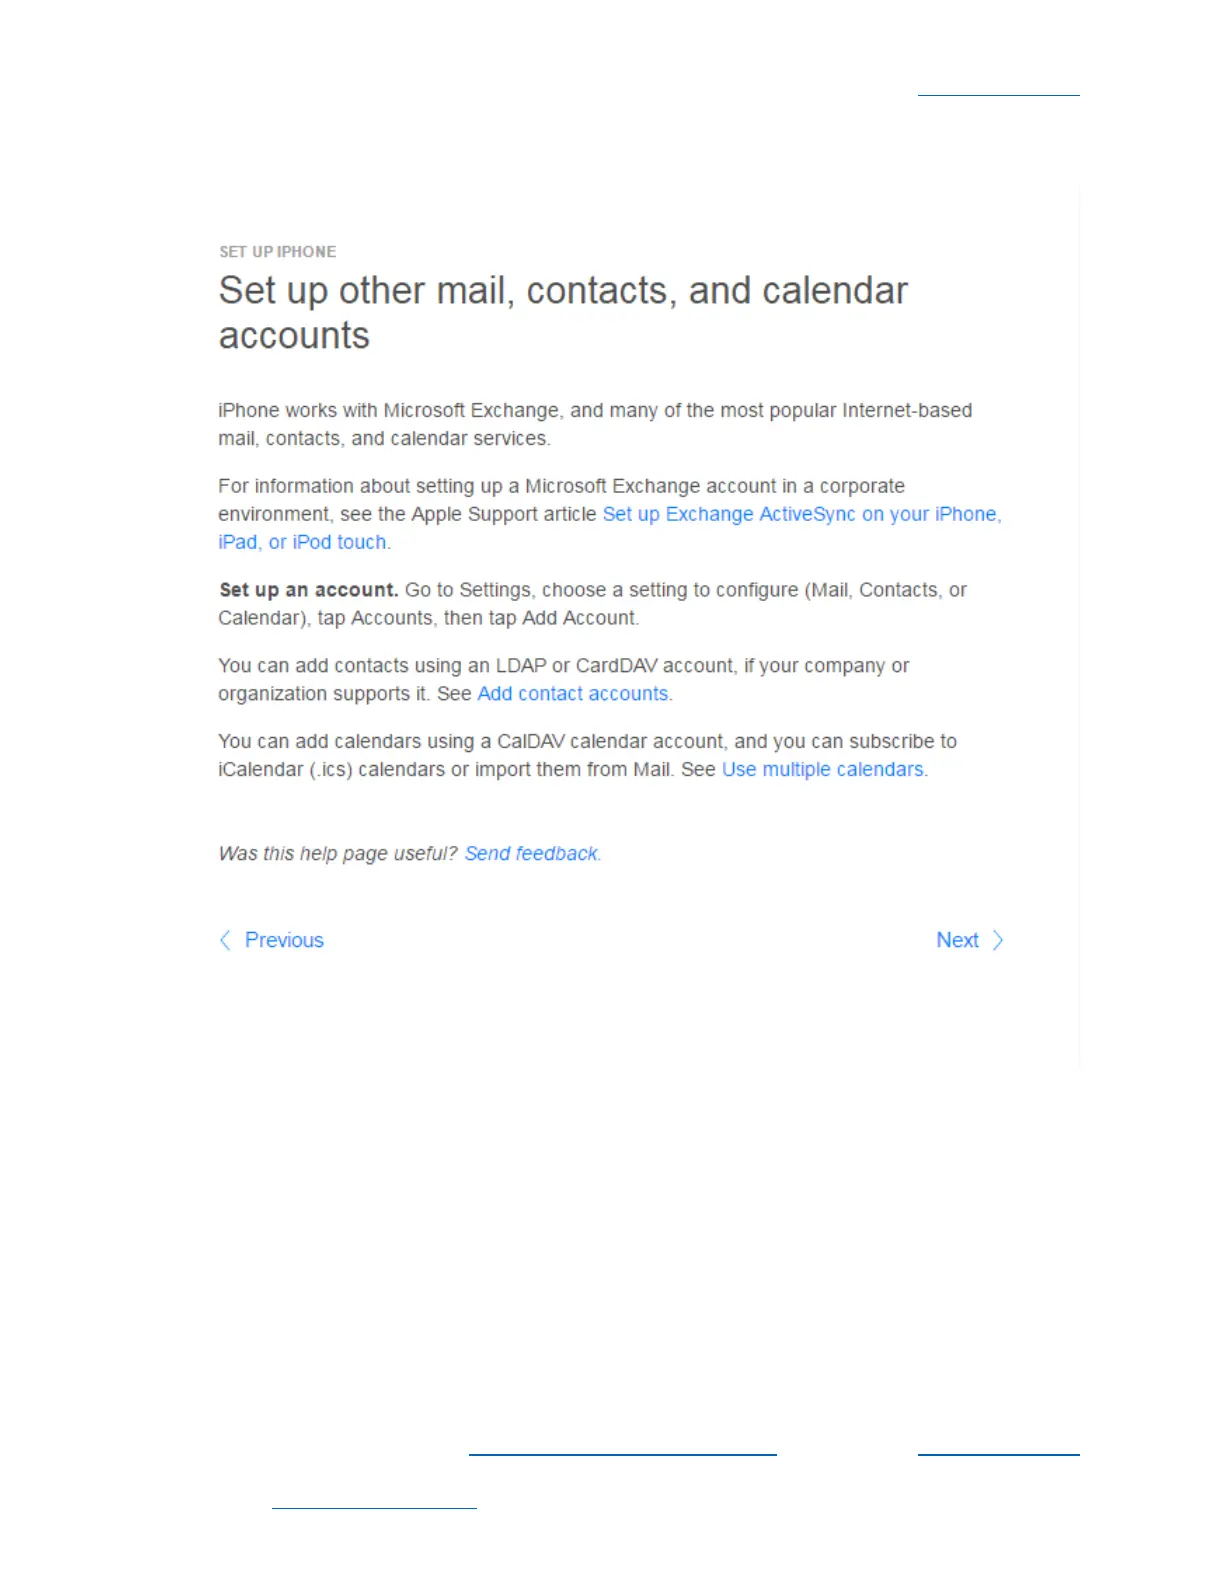Open the Set up Exchange ActiveSync article link
The width and height of the screenshot is (1224, 1584).
click(802, 514)
